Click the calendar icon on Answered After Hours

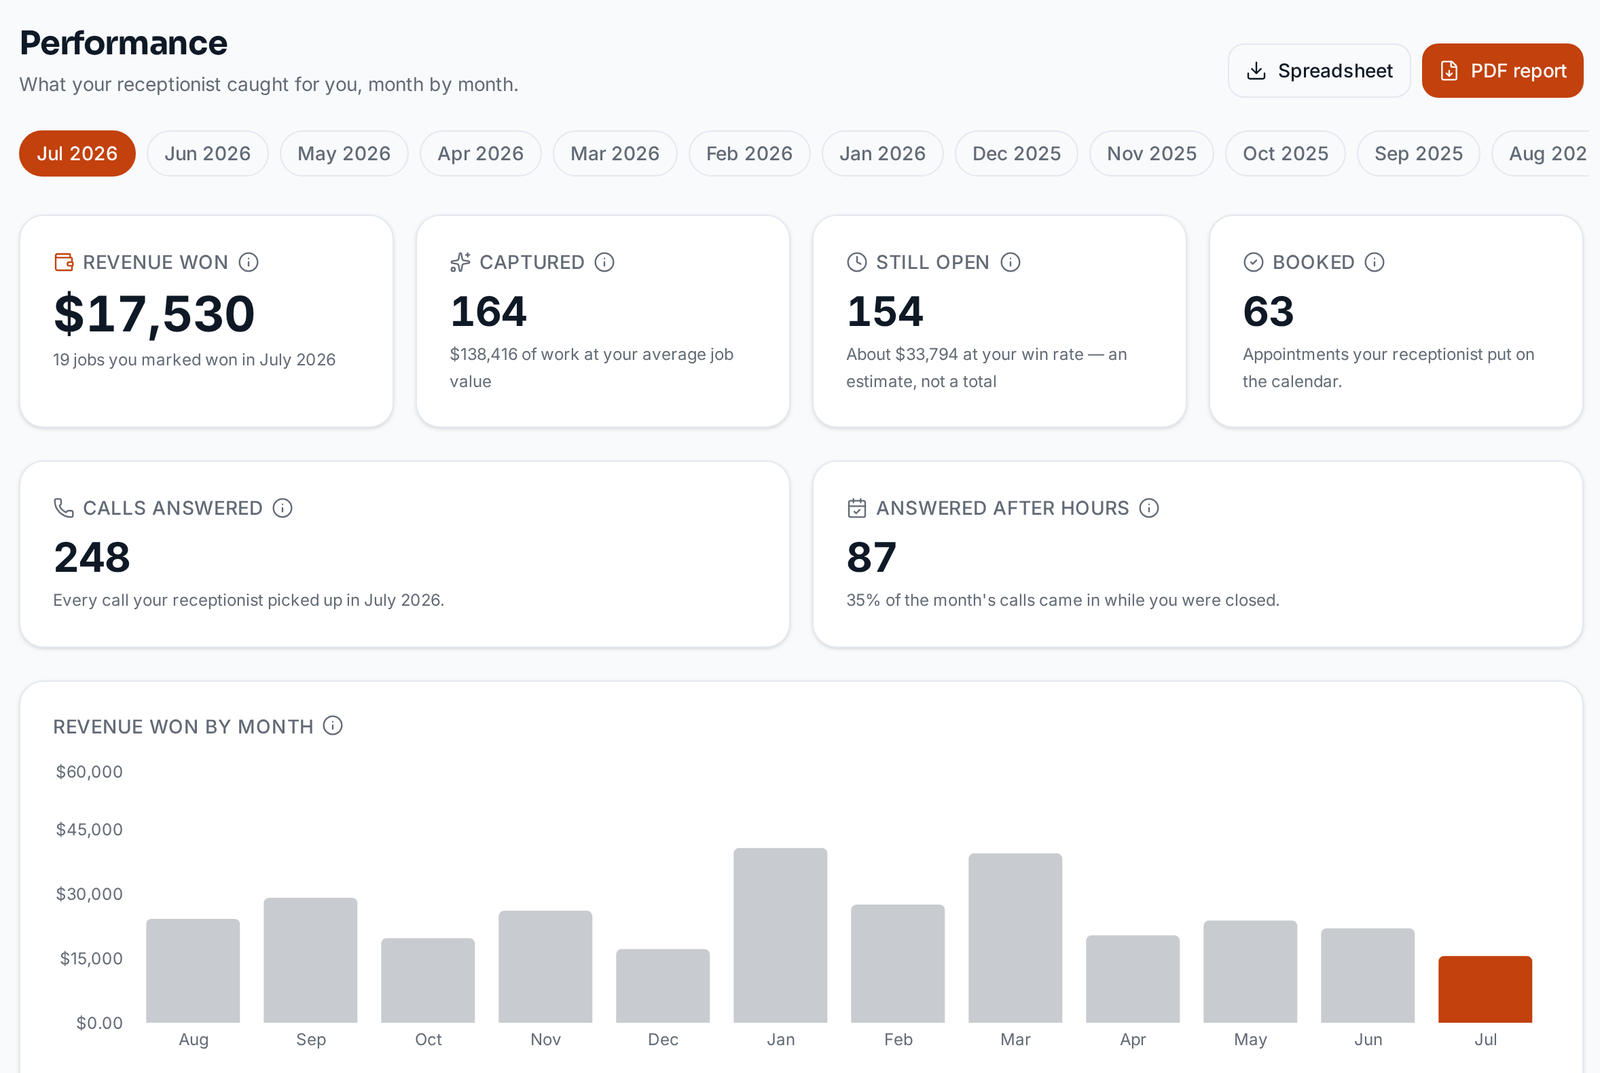pyautogui.click(x=857, y=508)
